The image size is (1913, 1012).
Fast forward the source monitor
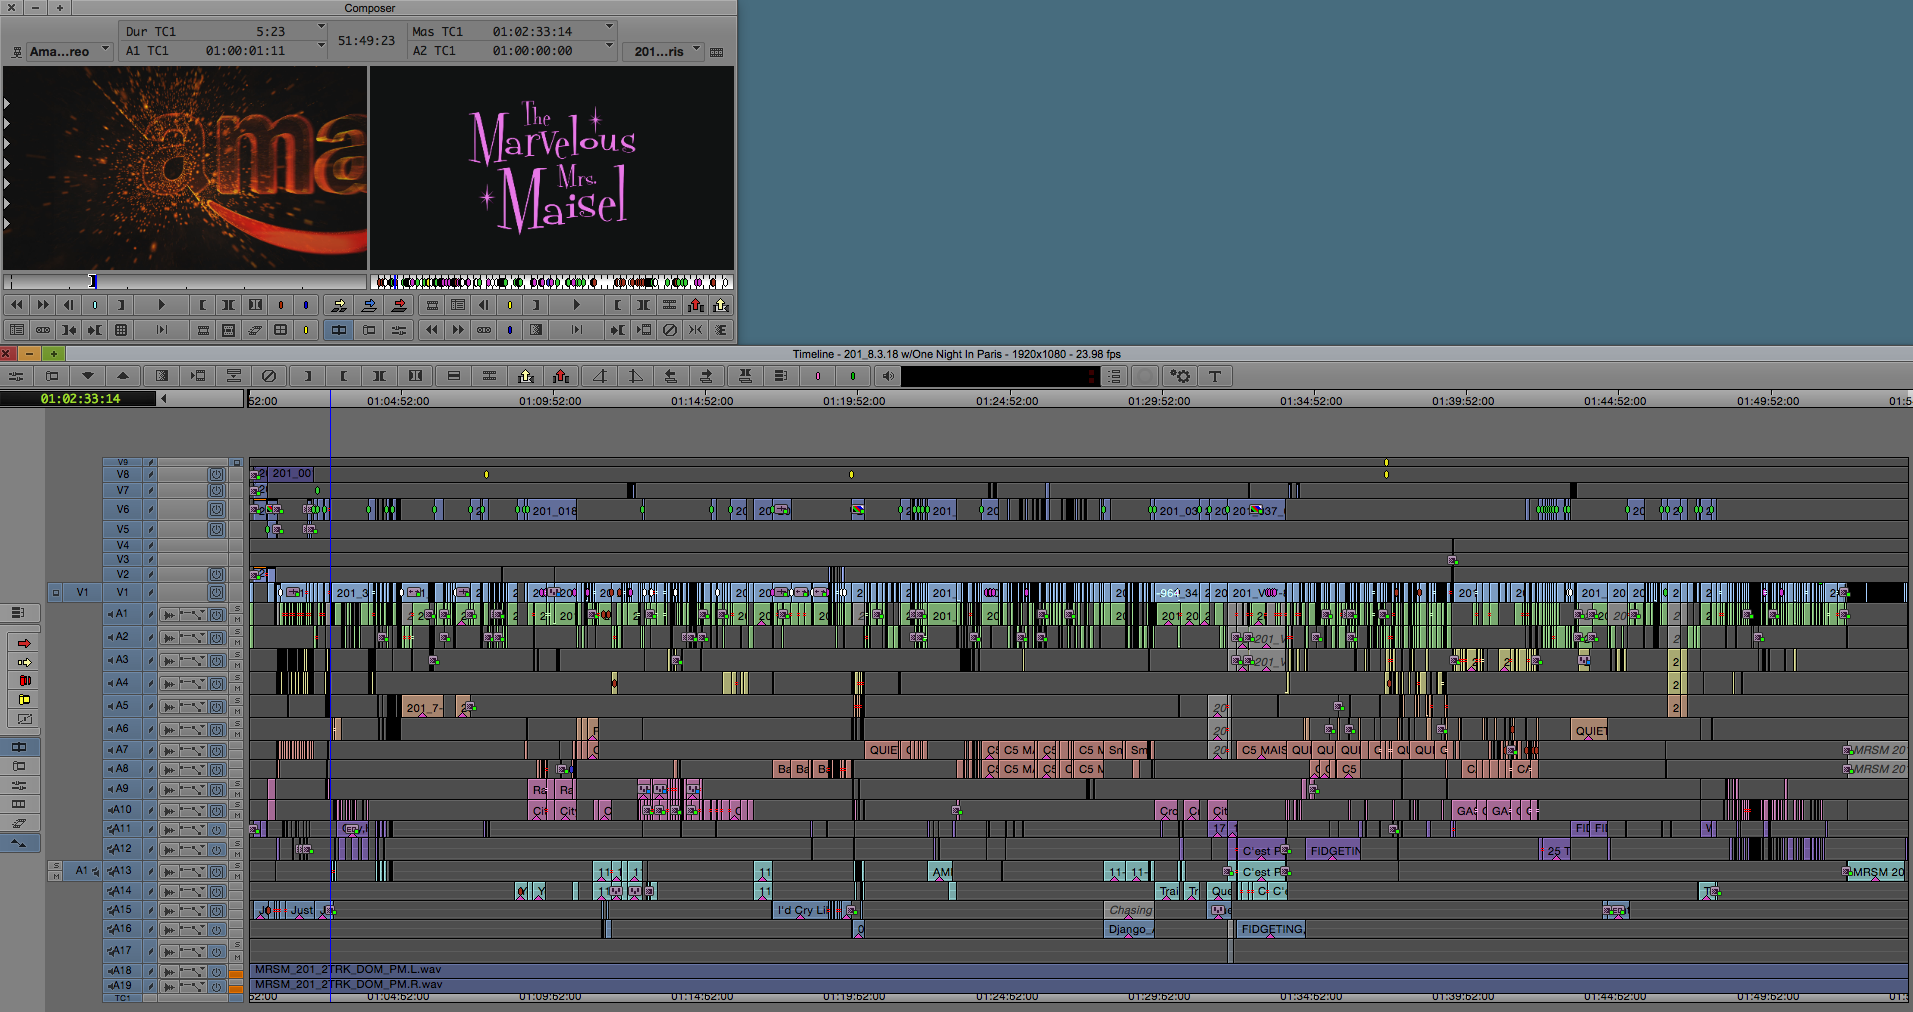(43, 305)
